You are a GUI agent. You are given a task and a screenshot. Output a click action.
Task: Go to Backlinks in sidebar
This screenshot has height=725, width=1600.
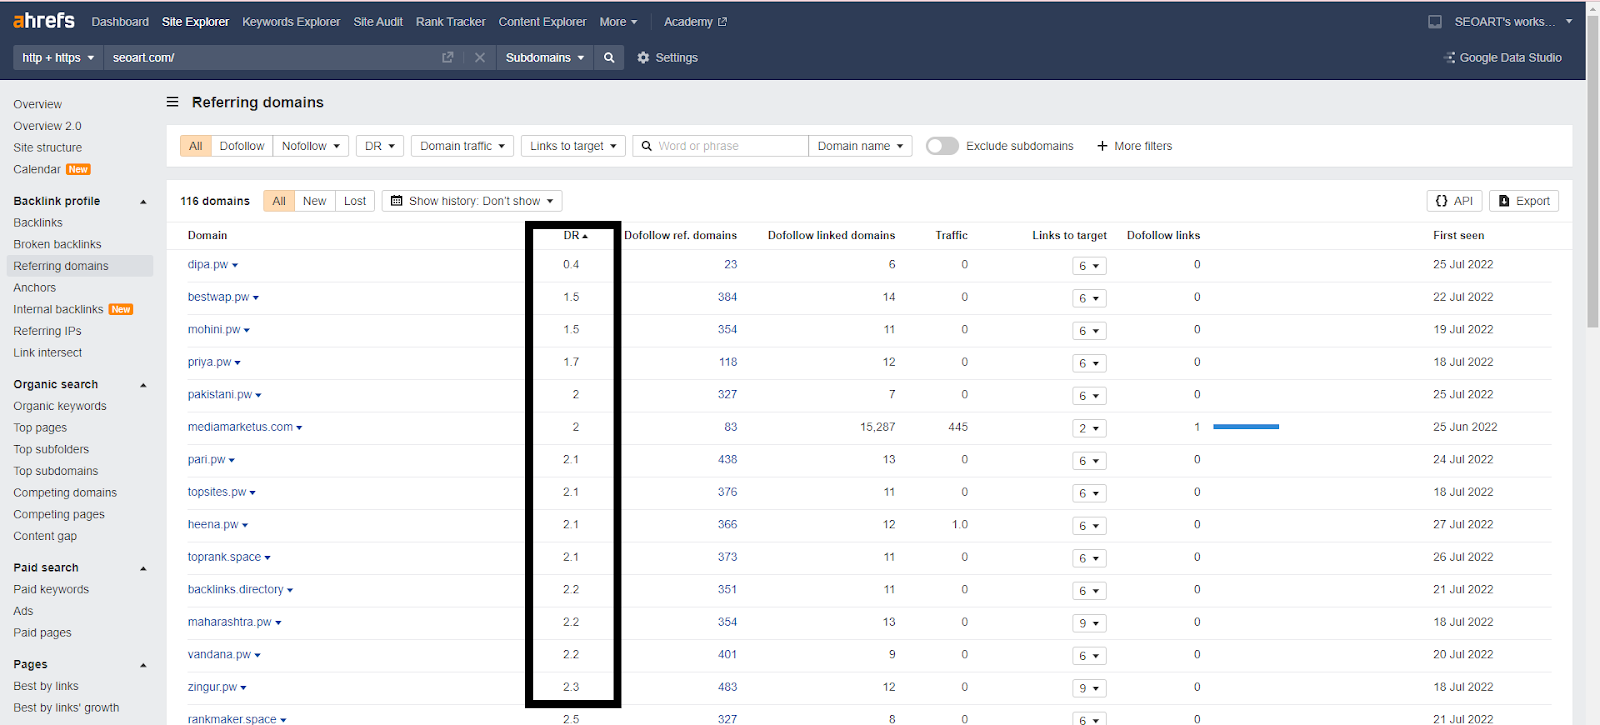(38, 223)
